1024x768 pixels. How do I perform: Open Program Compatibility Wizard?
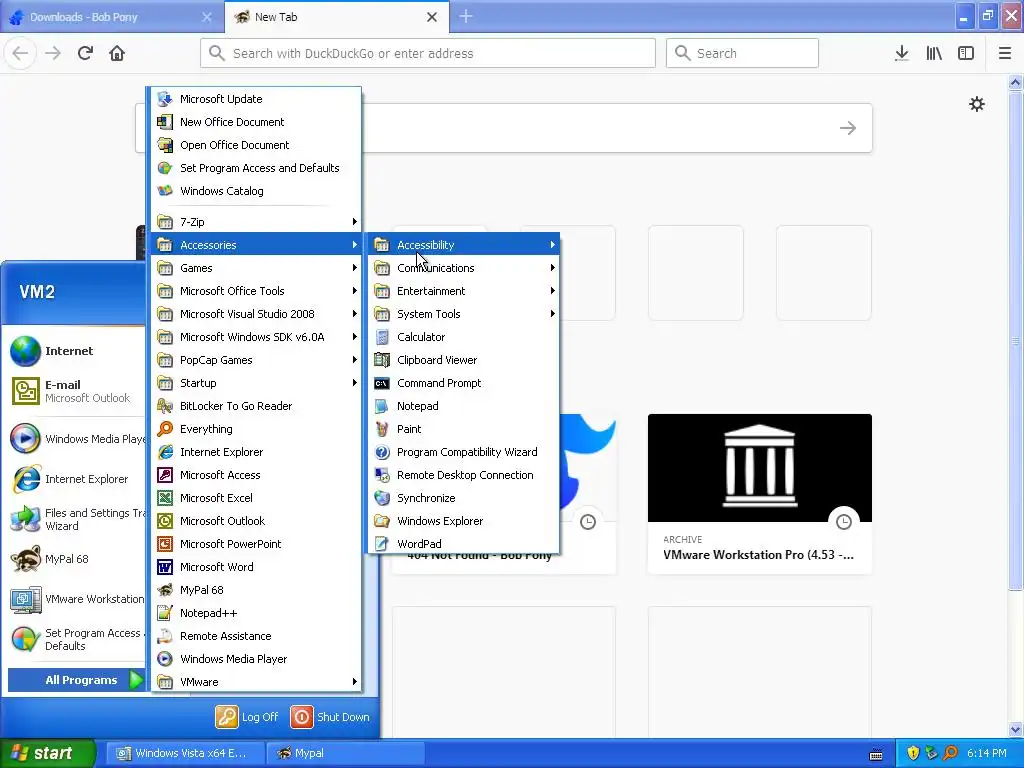click(x=464, y=452)
